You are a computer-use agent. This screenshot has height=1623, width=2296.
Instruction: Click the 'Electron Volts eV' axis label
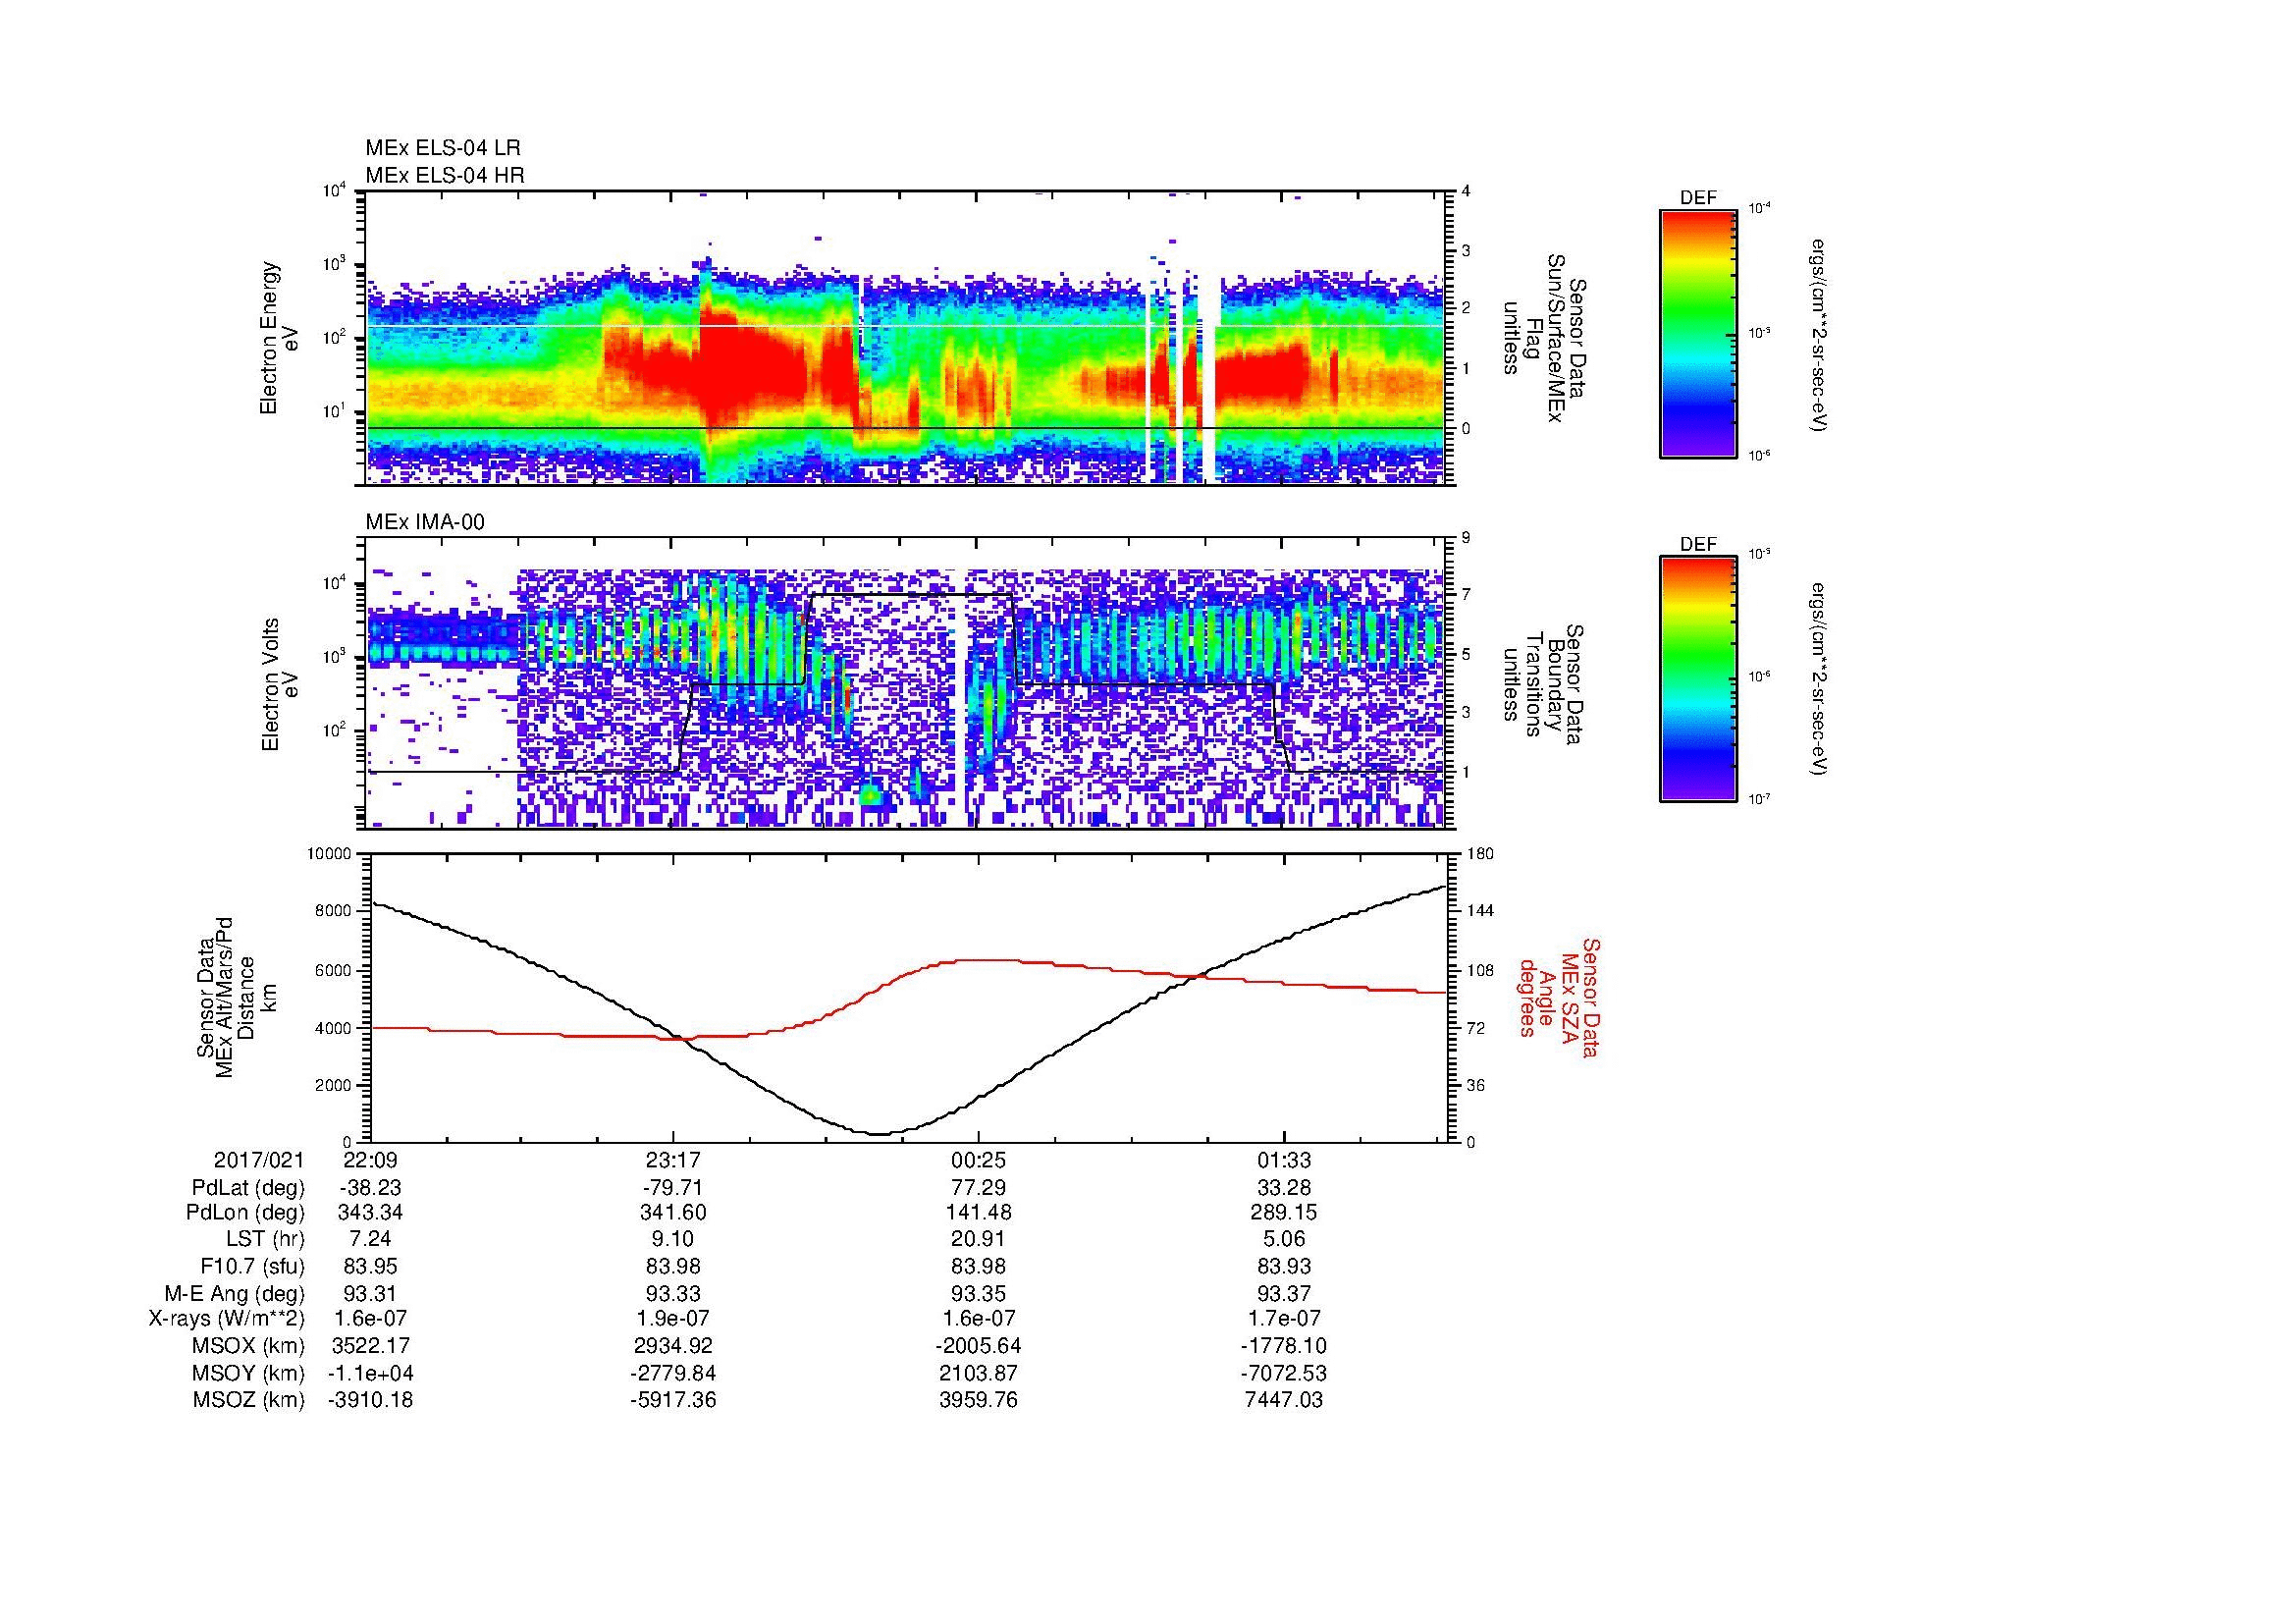[279, 685]
